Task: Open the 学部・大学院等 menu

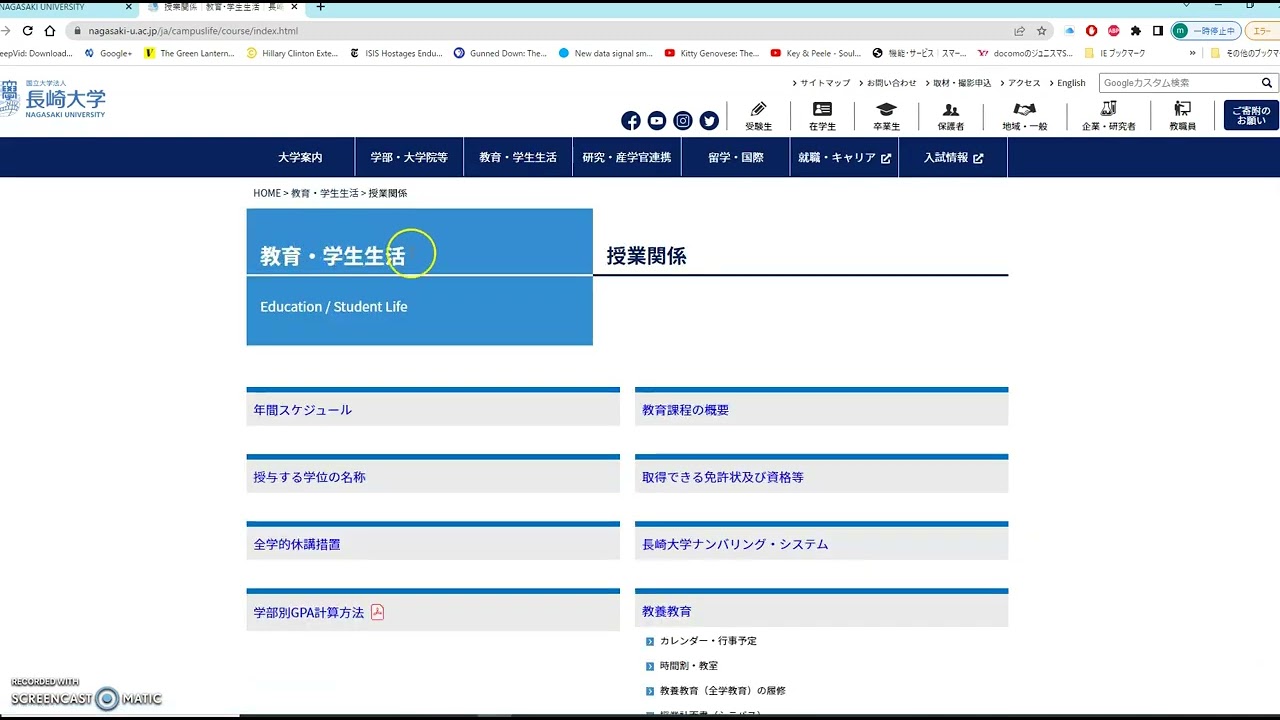Action: point(409,157)
